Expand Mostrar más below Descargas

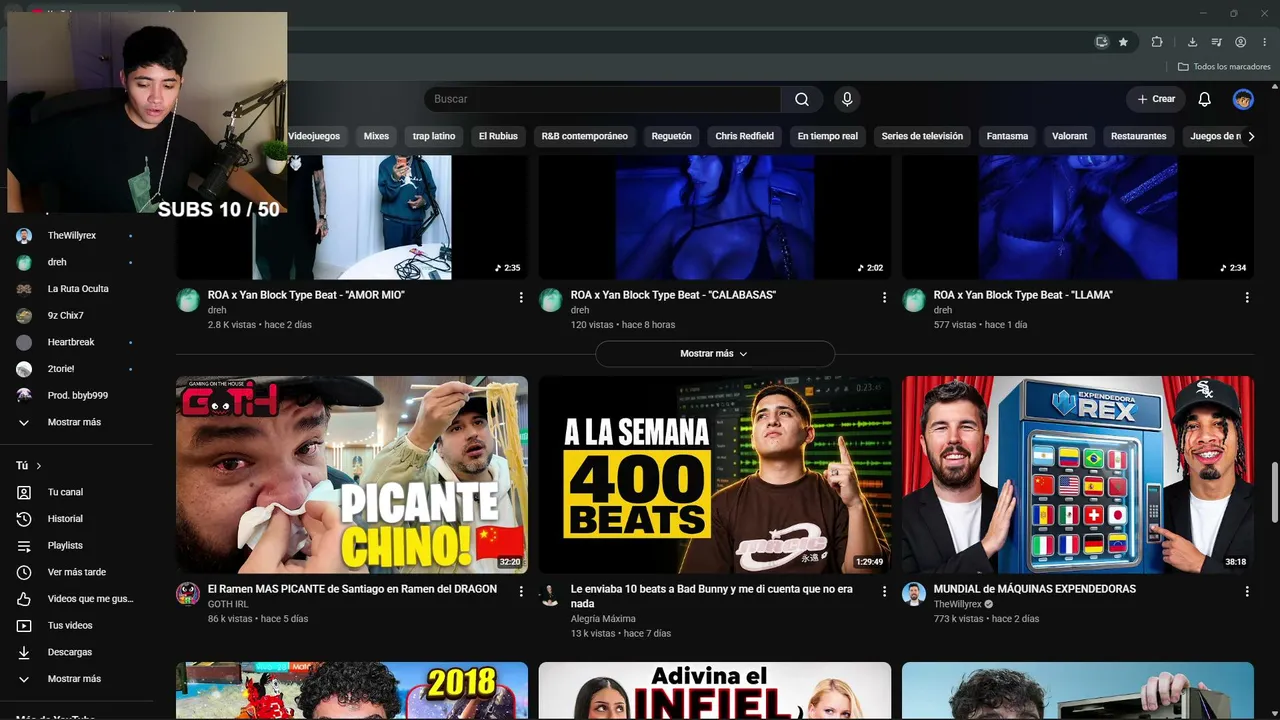[x=76, y=679]
